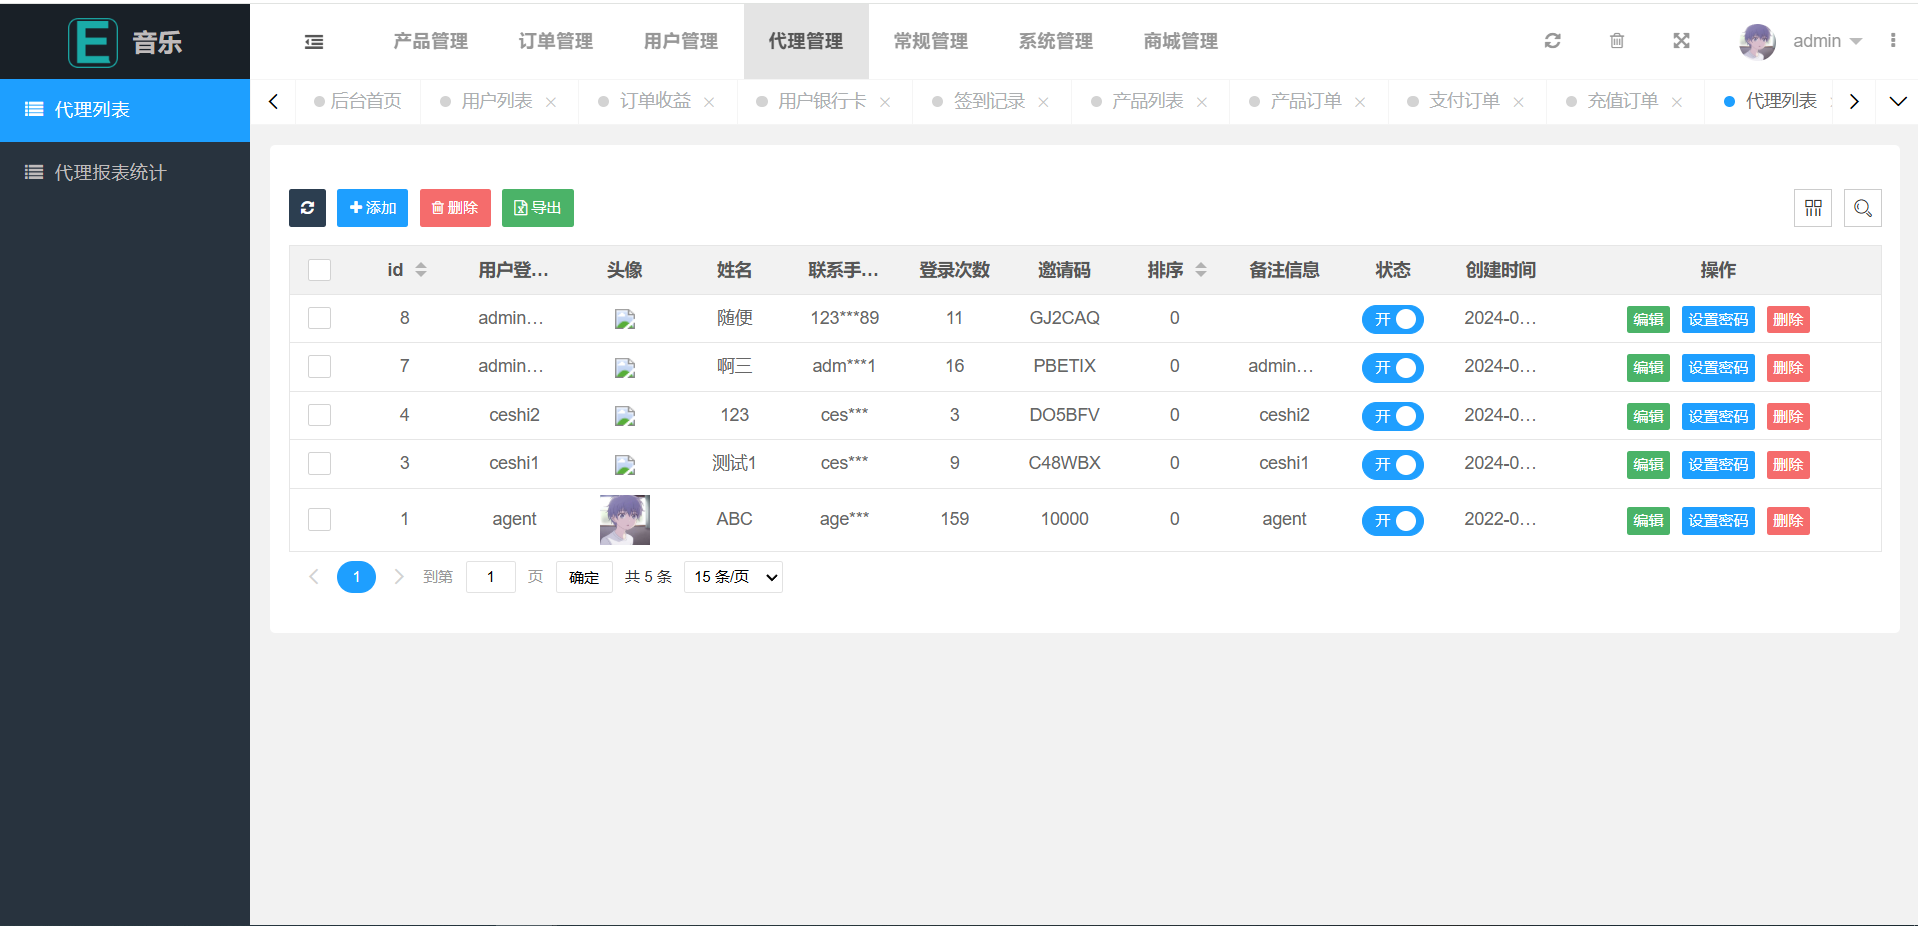Click the page number jump input field

(x=490, y=577)
